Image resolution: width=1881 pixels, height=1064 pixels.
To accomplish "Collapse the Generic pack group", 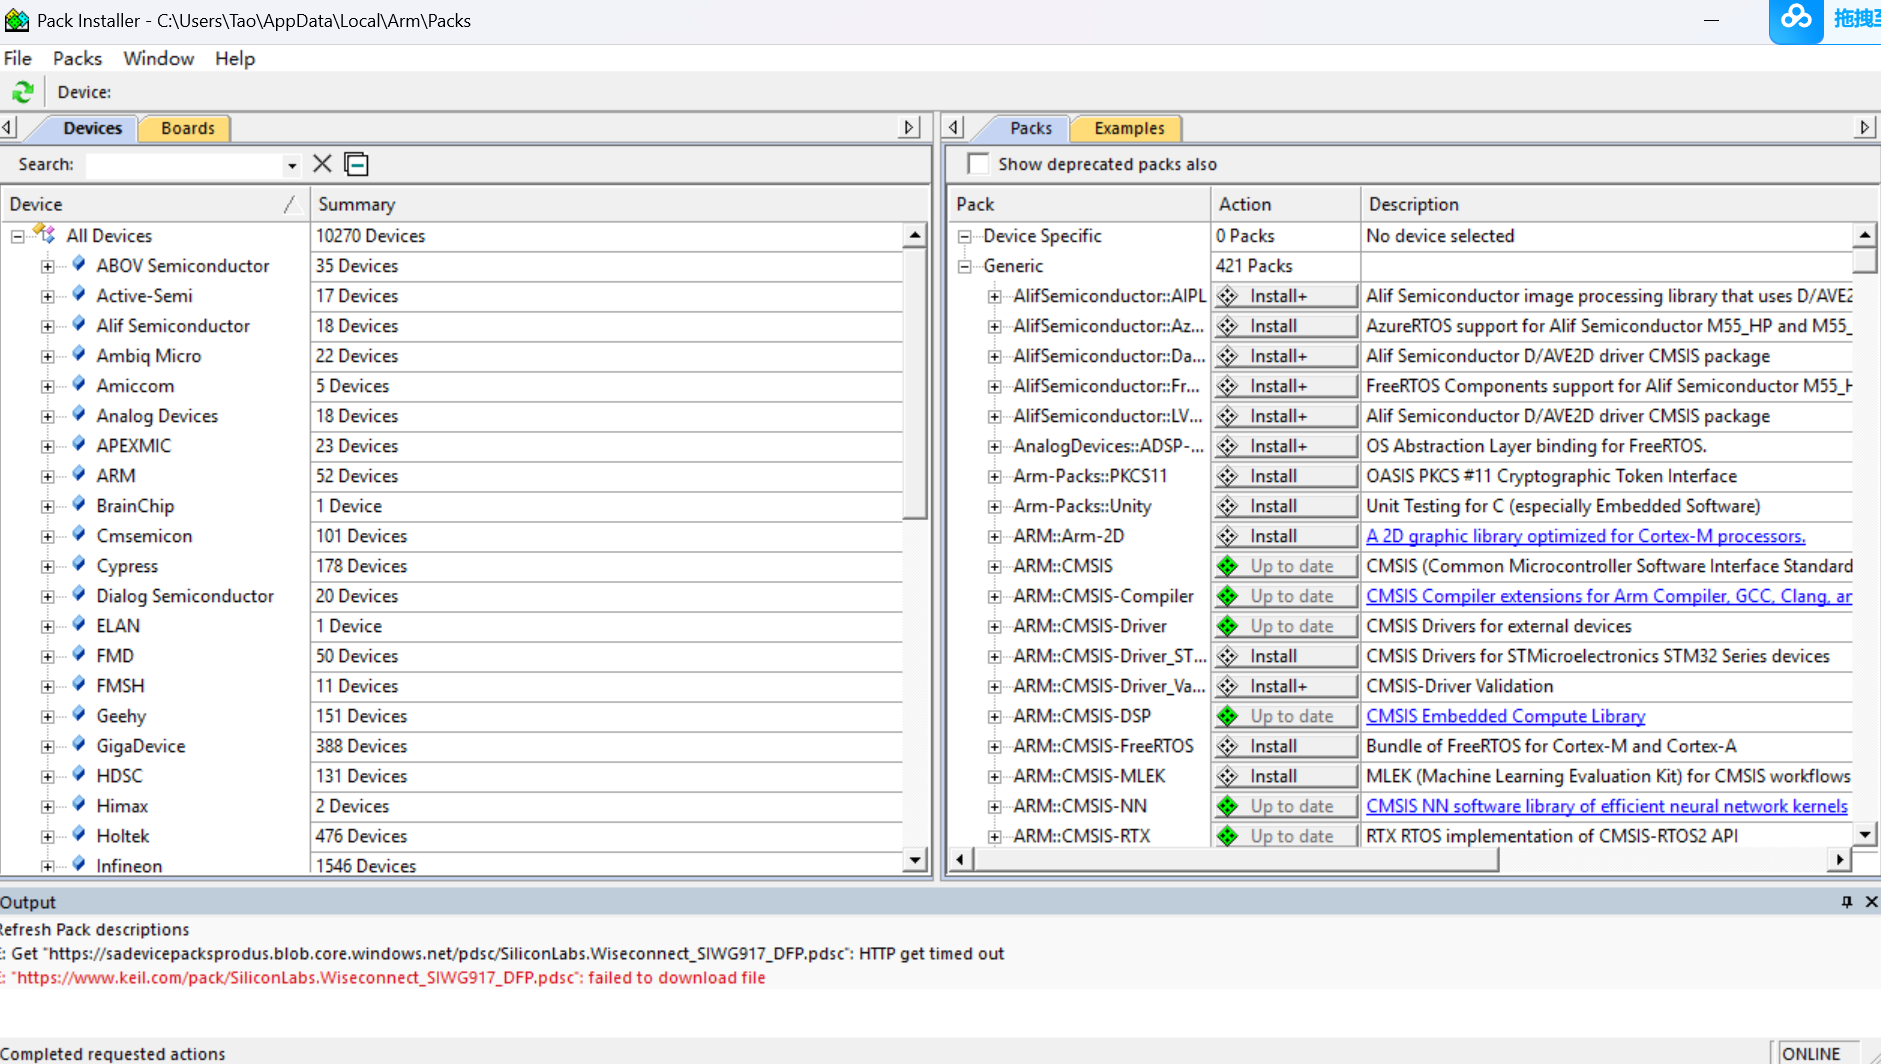I will (965, 266).
